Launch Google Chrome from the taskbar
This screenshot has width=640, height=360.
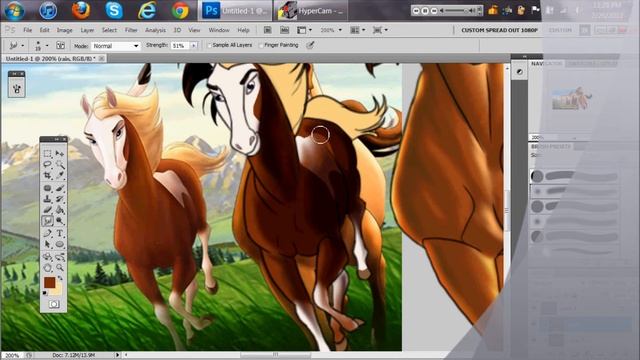(x=180, y=11)
